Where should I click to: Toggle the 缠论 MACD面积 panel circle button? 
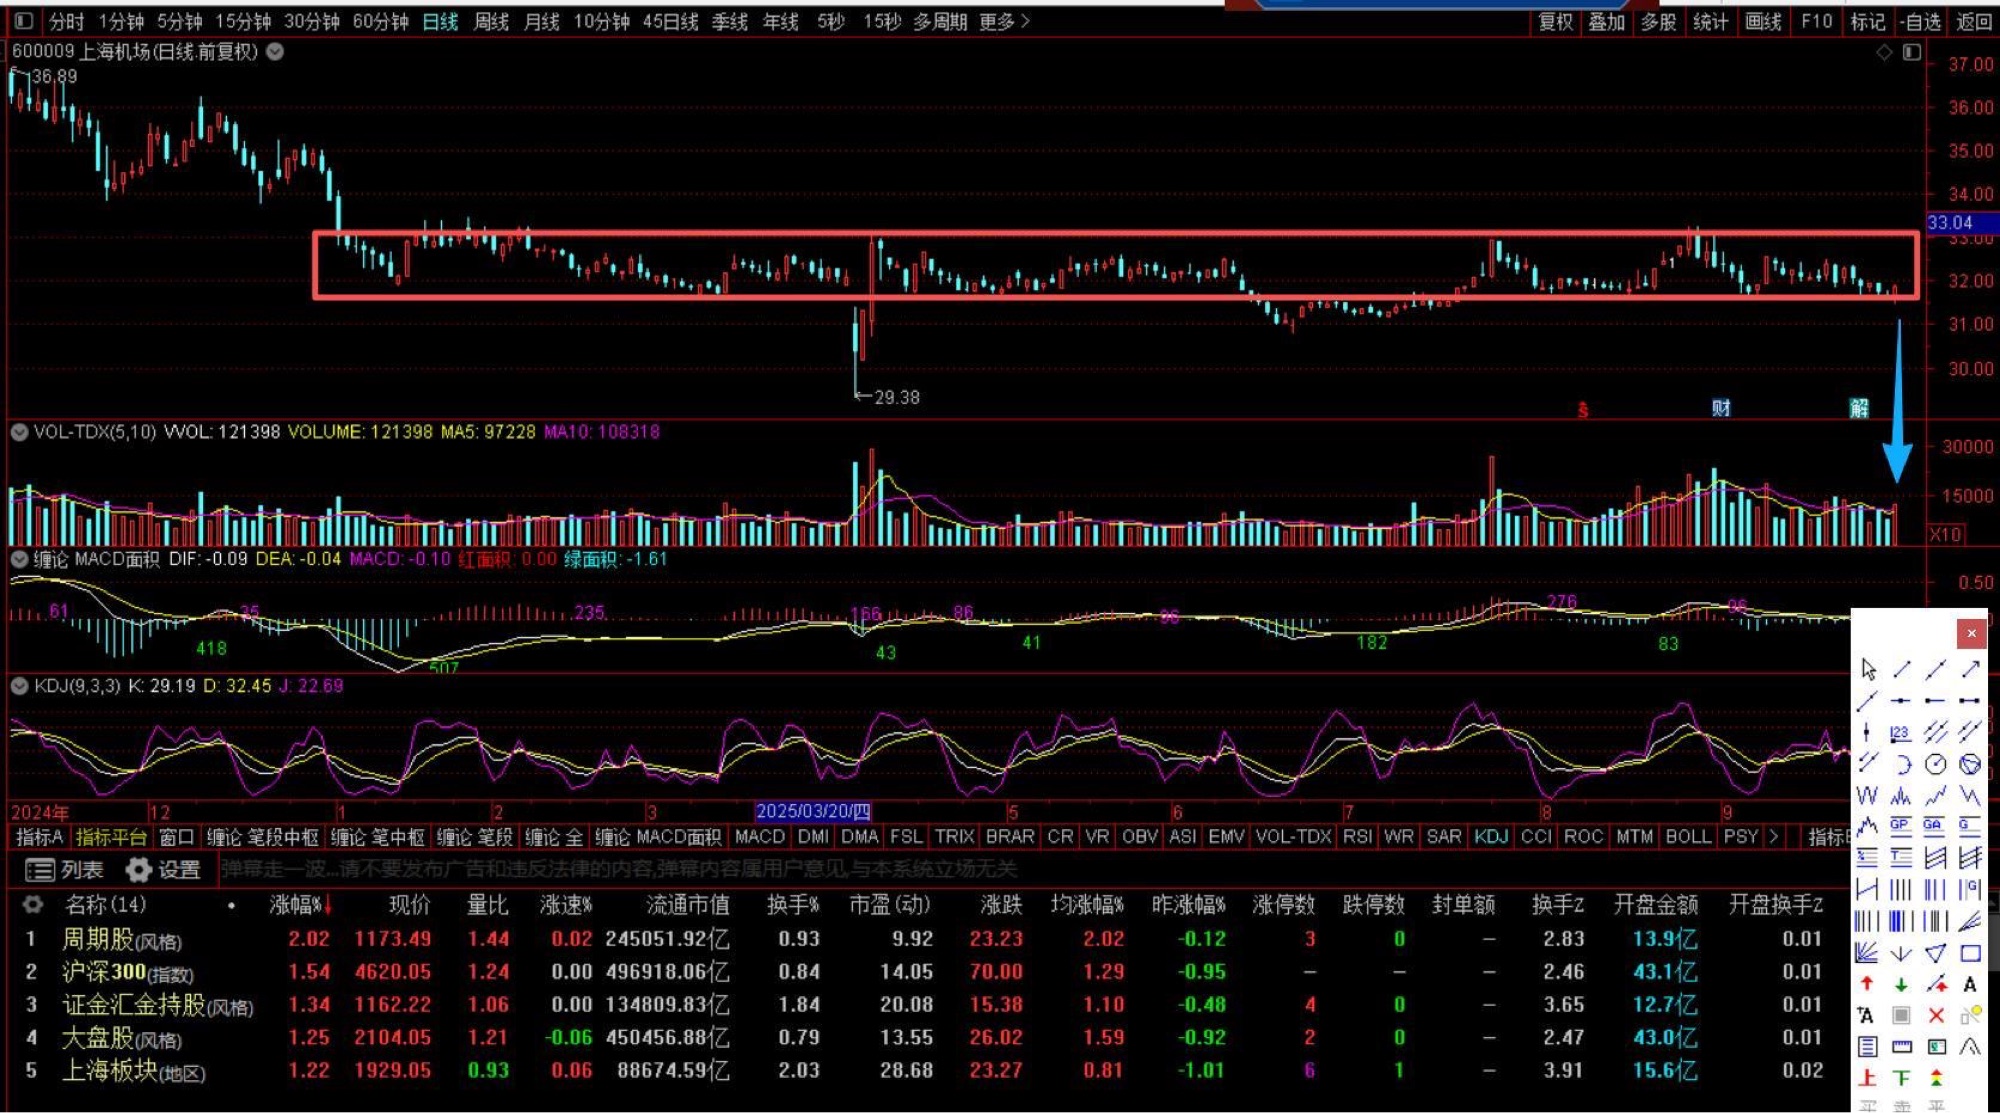click(19, 559)
